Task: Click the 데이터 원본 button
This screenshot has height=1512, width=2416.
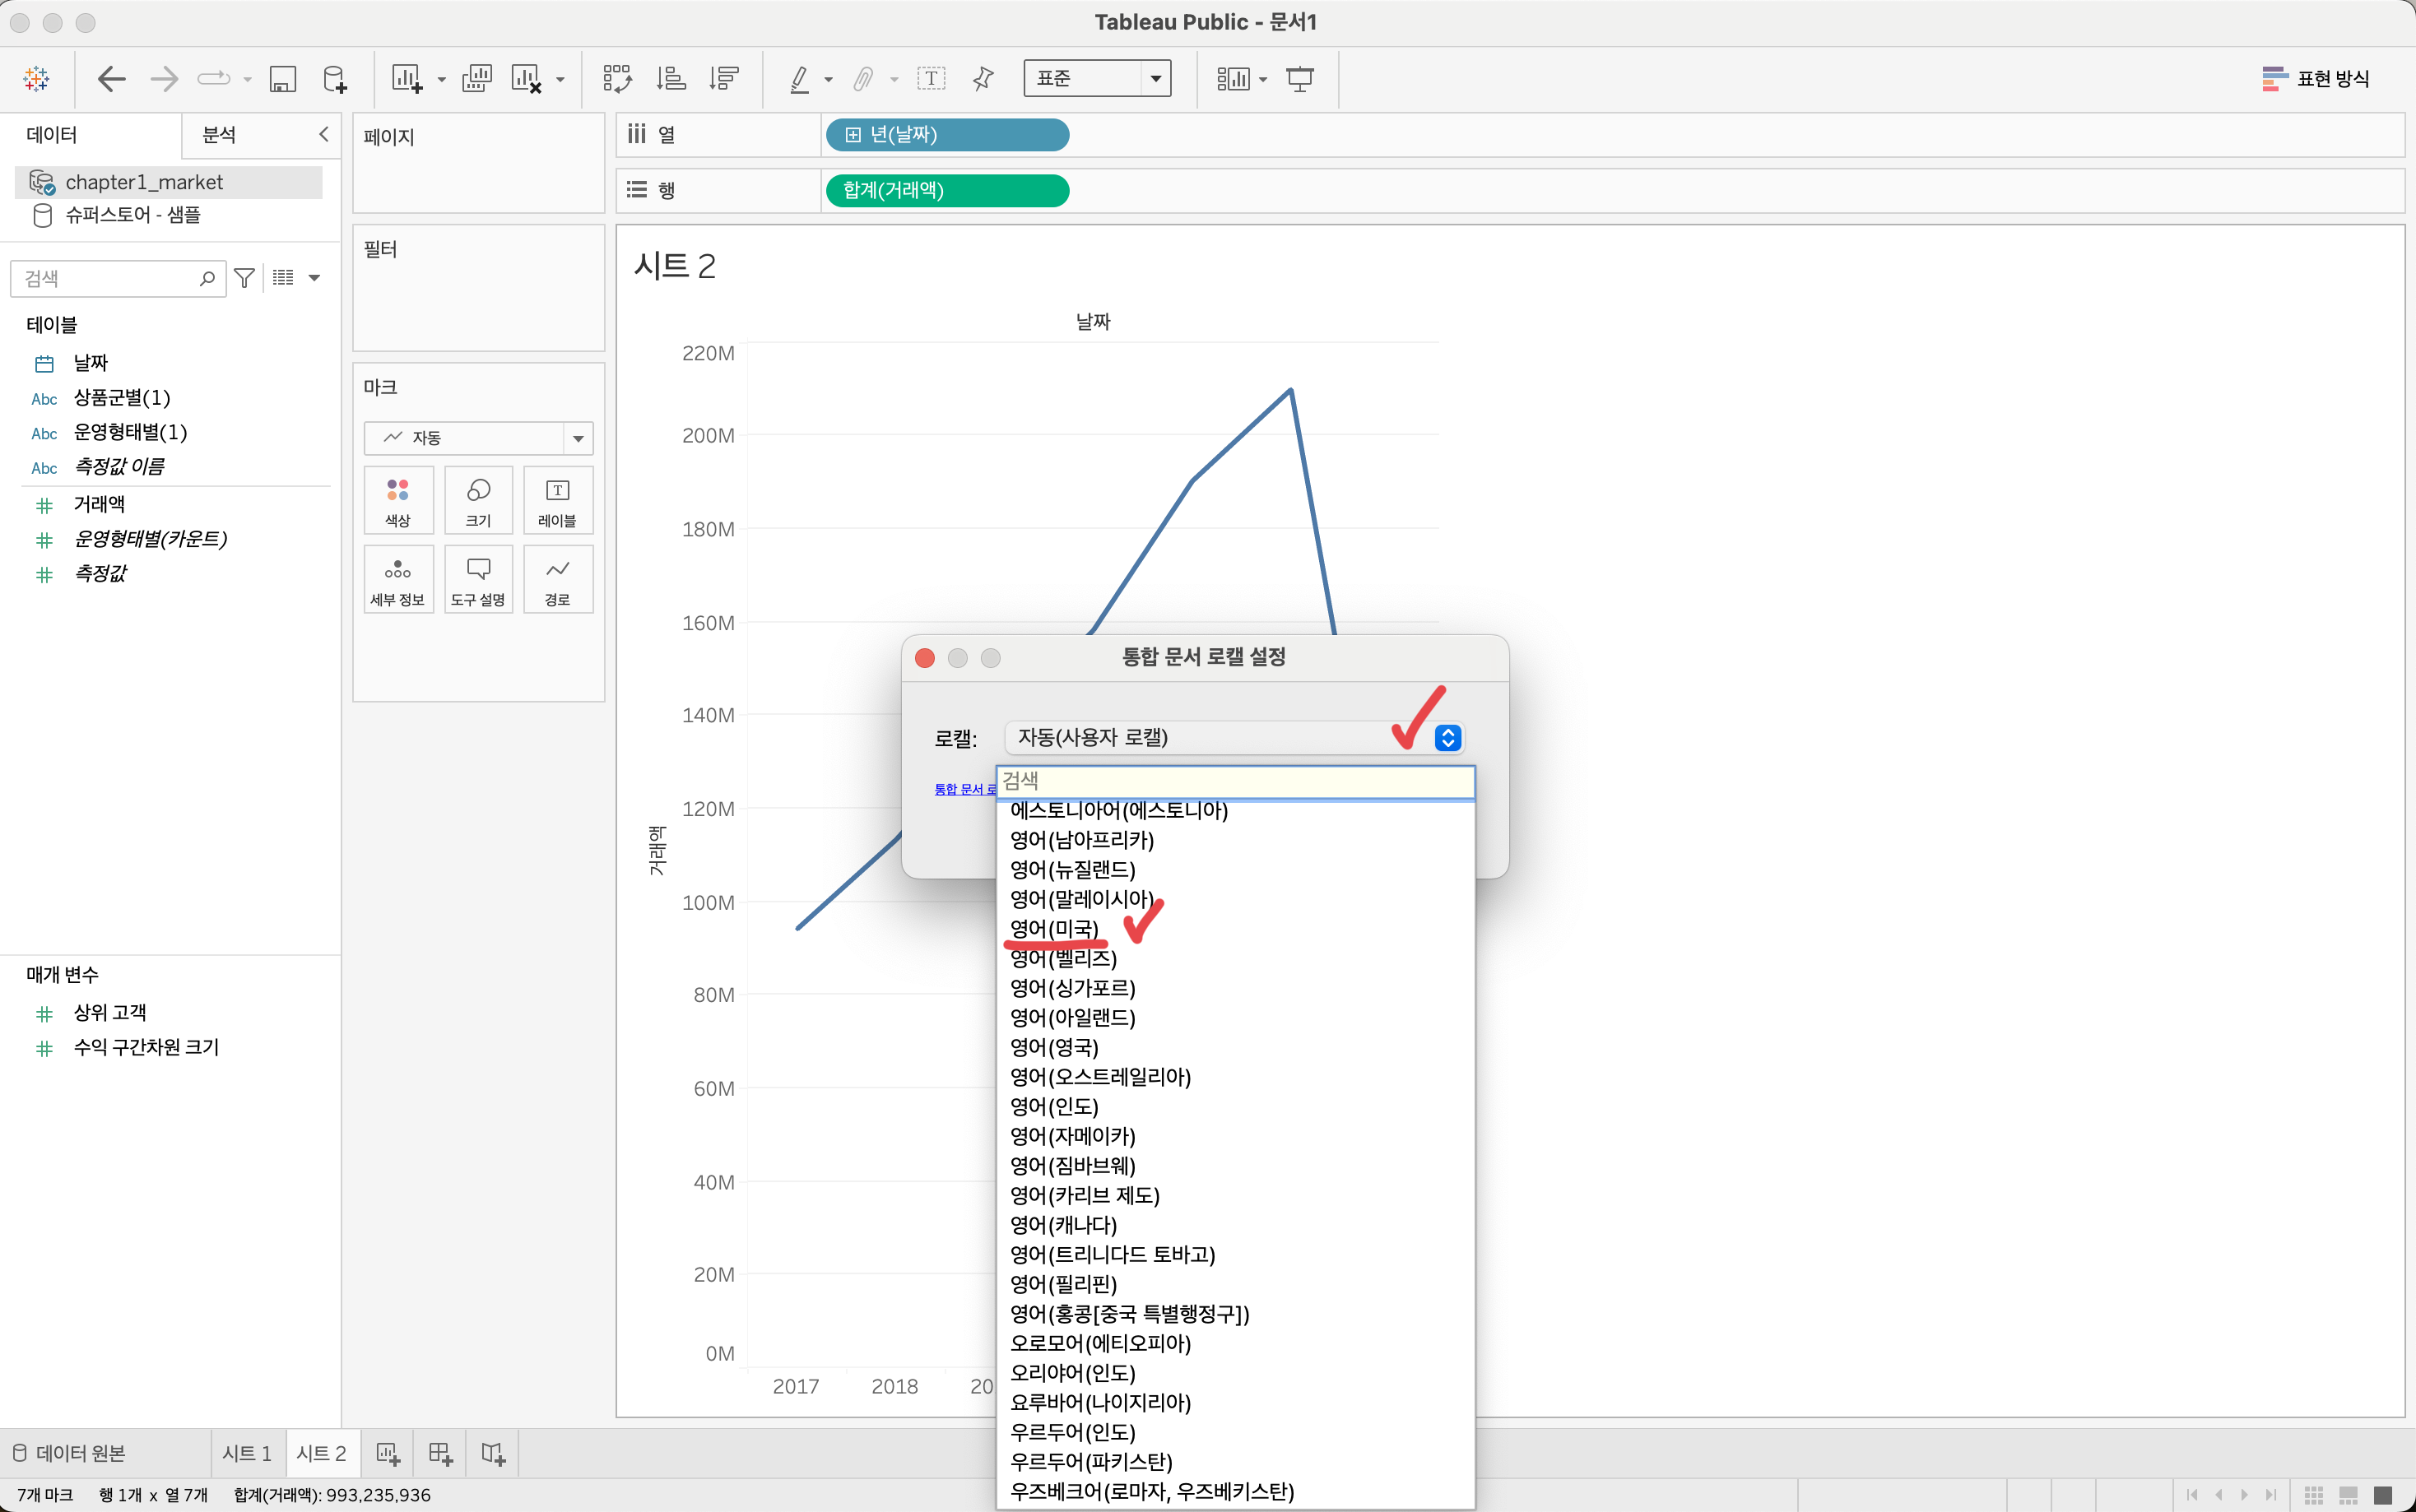Action: tap(70, 1453)
